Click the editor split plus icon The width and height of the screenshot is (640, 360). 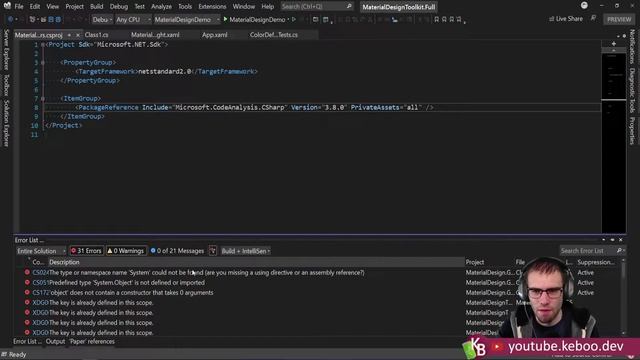click(613, 43)
